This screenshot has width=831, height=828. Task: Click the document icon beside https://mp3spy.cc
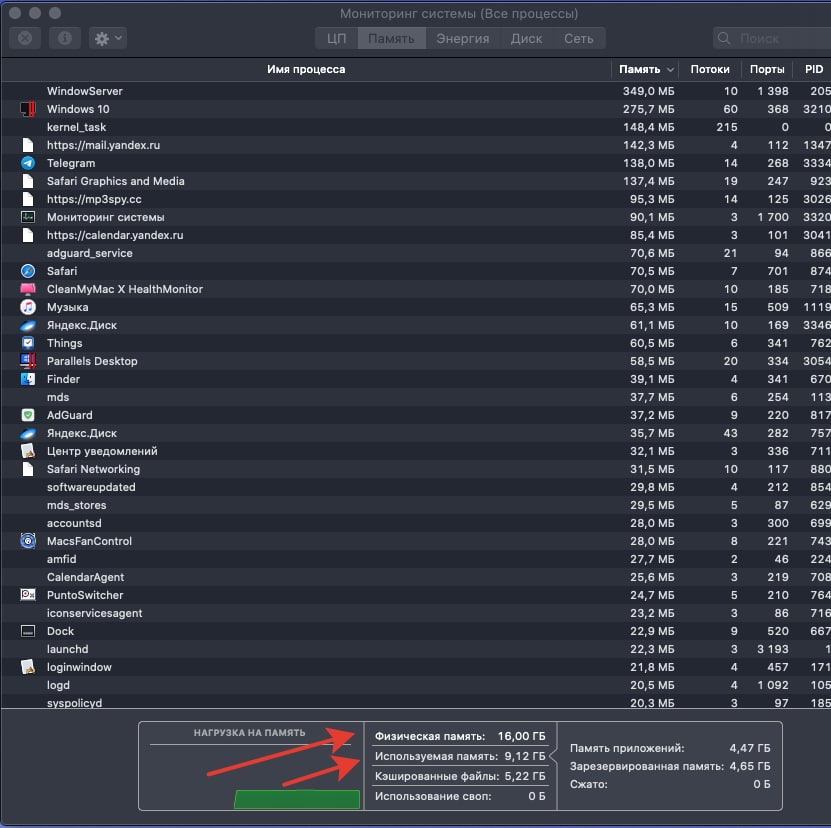pyautogui.click(x=28, y=199)
